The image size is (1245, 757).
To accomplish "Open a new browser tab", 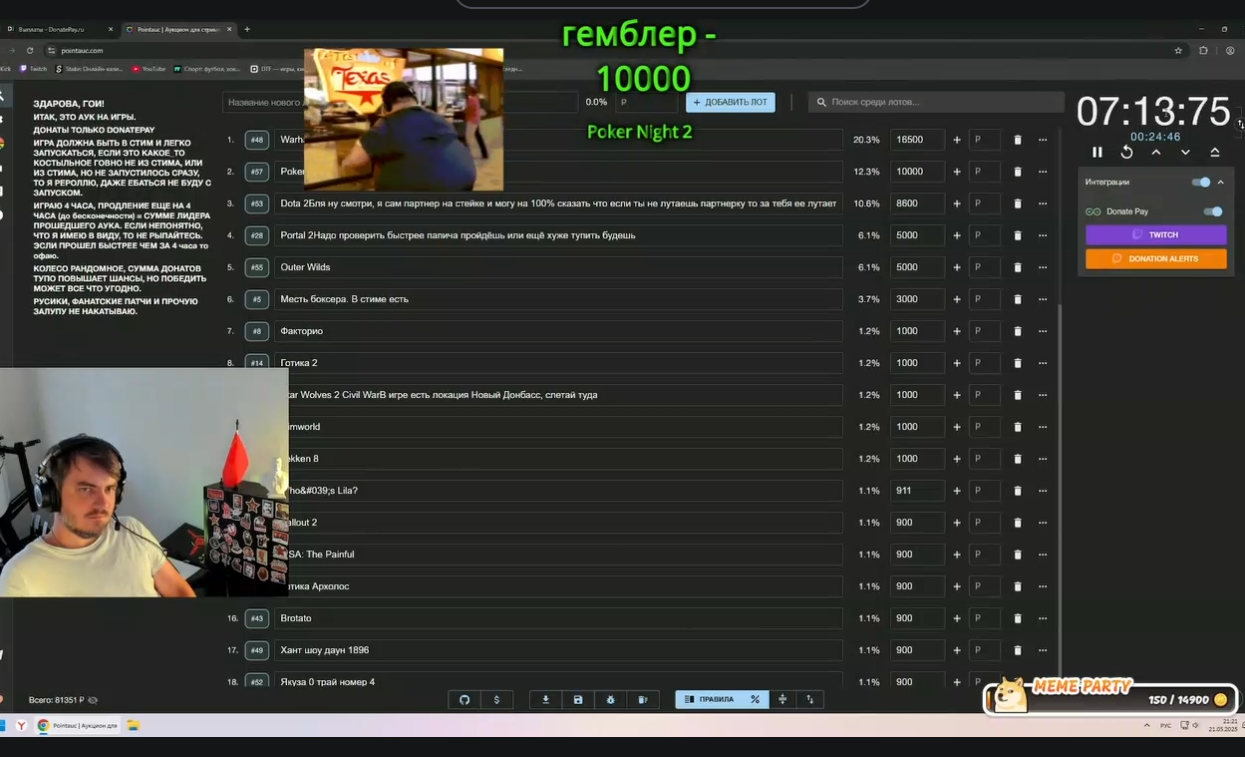I will [x=247, y=29].
